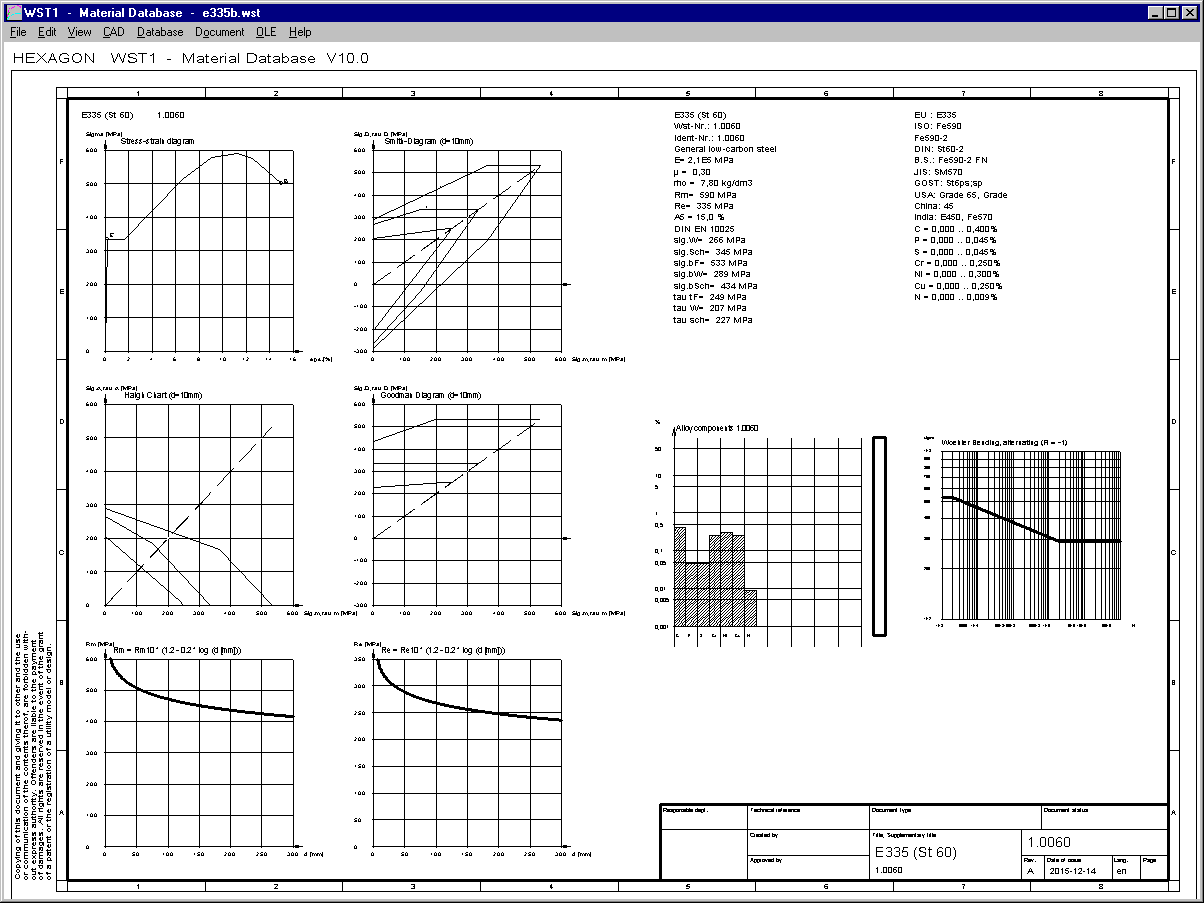Open the Help menu
The height and width of the screenshot is (903, 1204).
pos(300,32)
